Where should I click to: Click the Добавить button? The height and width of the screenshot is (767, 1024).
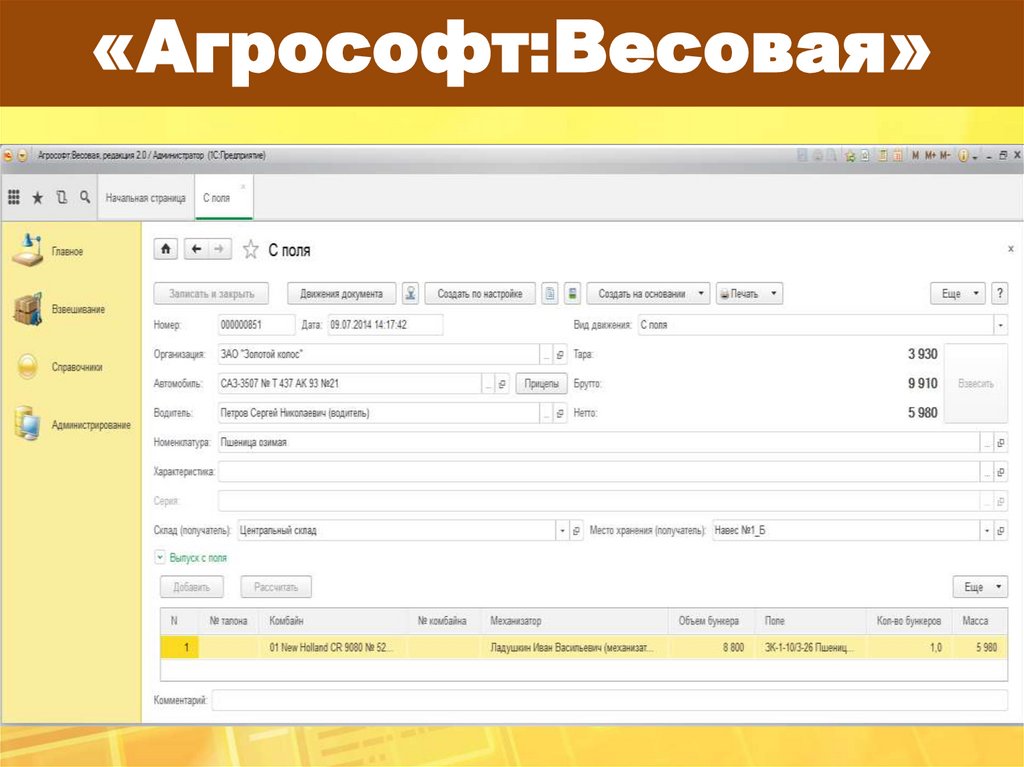[192, 587]
